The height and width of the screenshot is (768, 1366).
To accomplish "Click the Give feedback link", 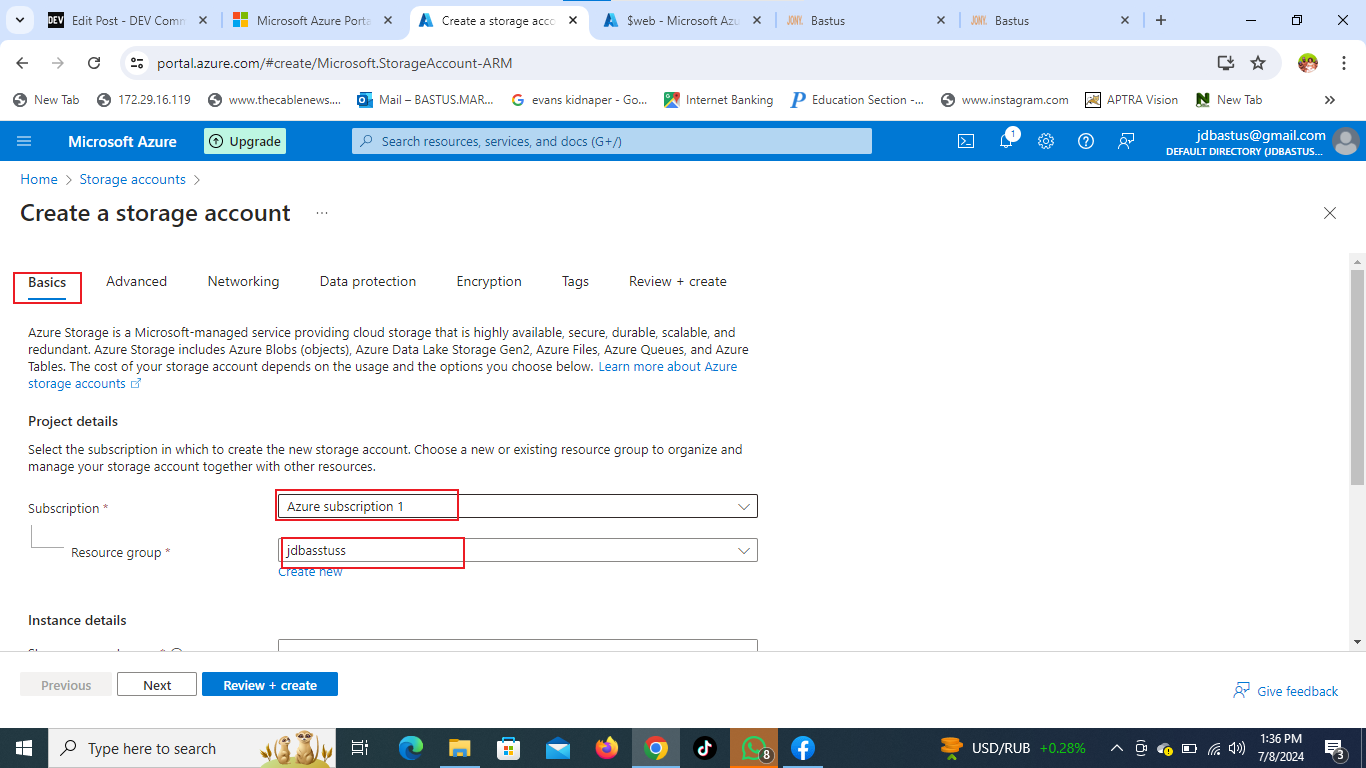I will pos(1286,691).
